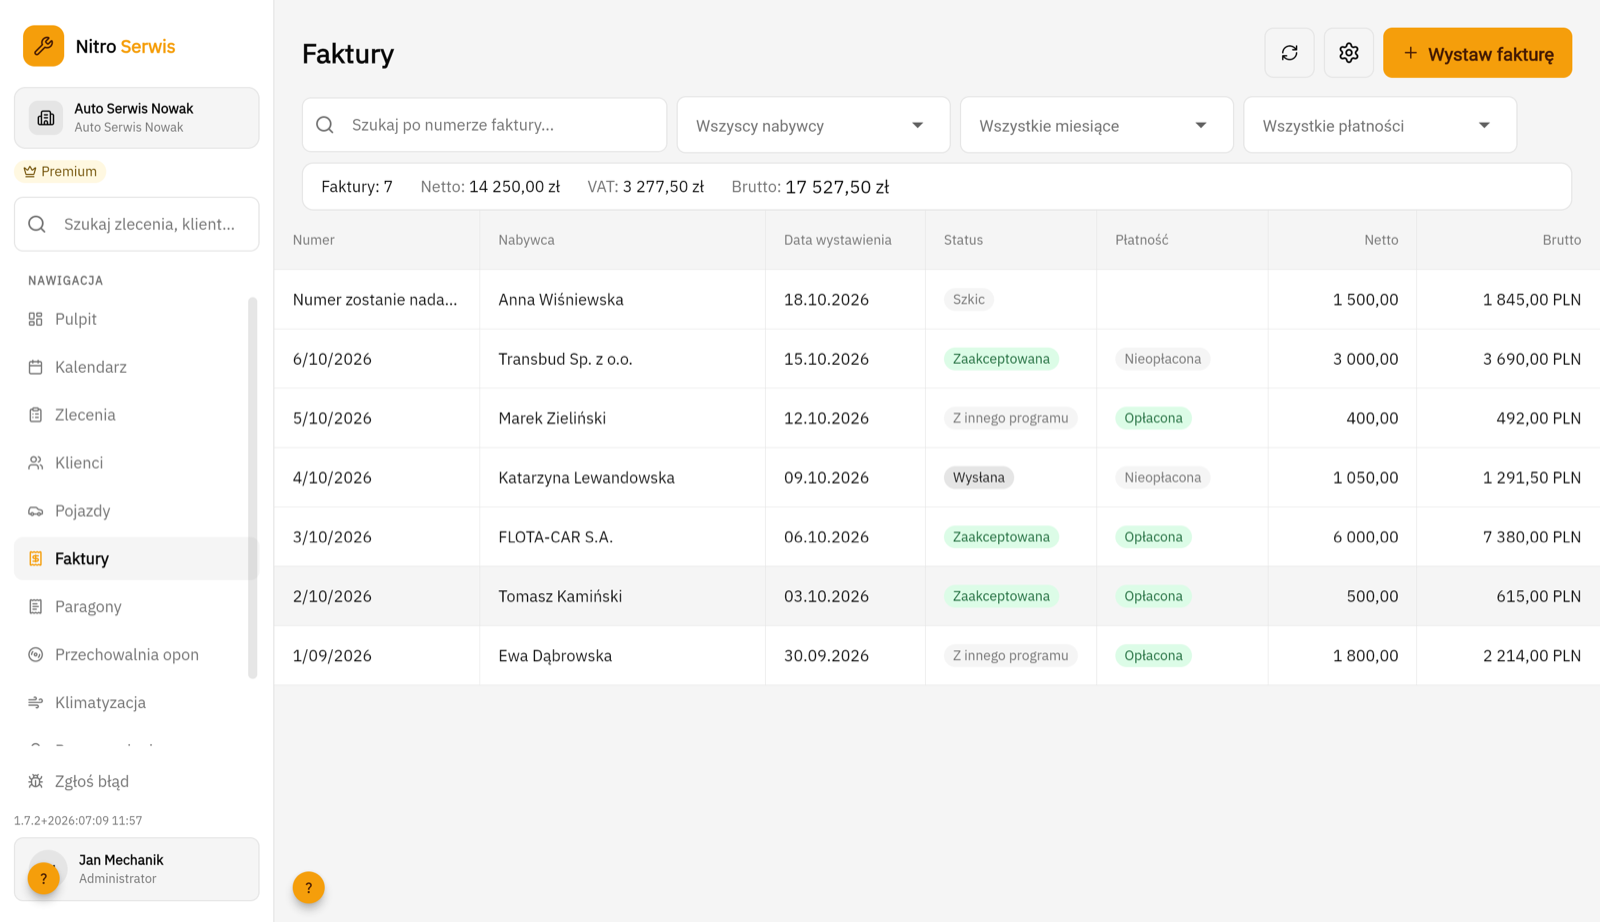Expand the Wszystkie miesiące filter

pyautogui.click(x=1096, y=125)
